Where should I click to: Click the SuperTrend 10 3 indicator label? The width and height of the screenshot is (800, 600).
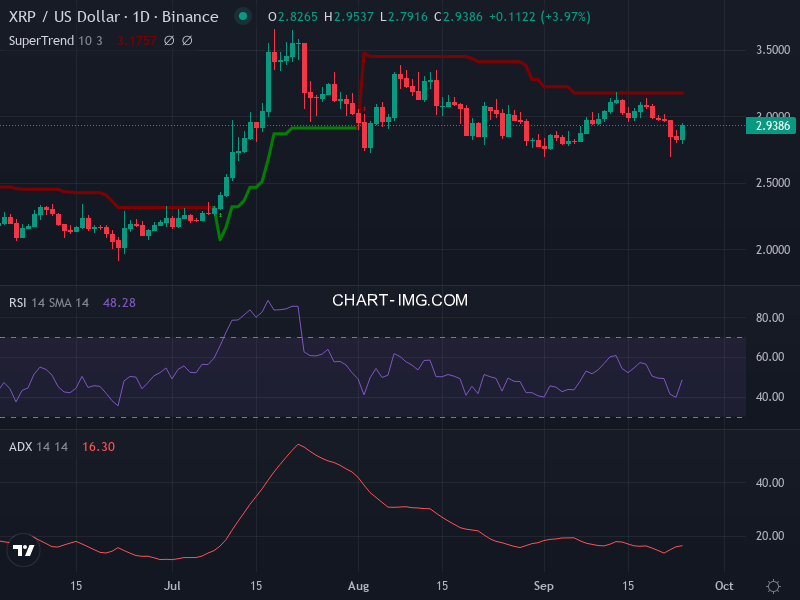[56, 41]
